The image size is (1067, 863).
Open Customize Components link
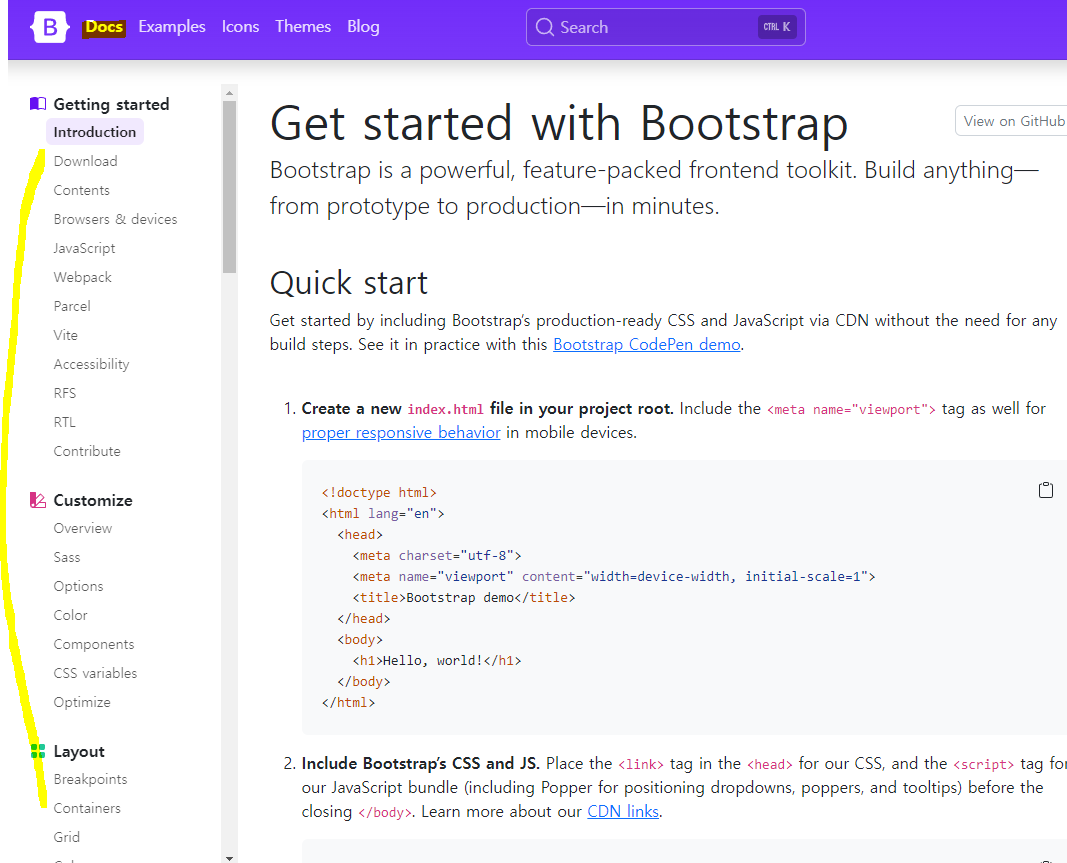point(94,645)
